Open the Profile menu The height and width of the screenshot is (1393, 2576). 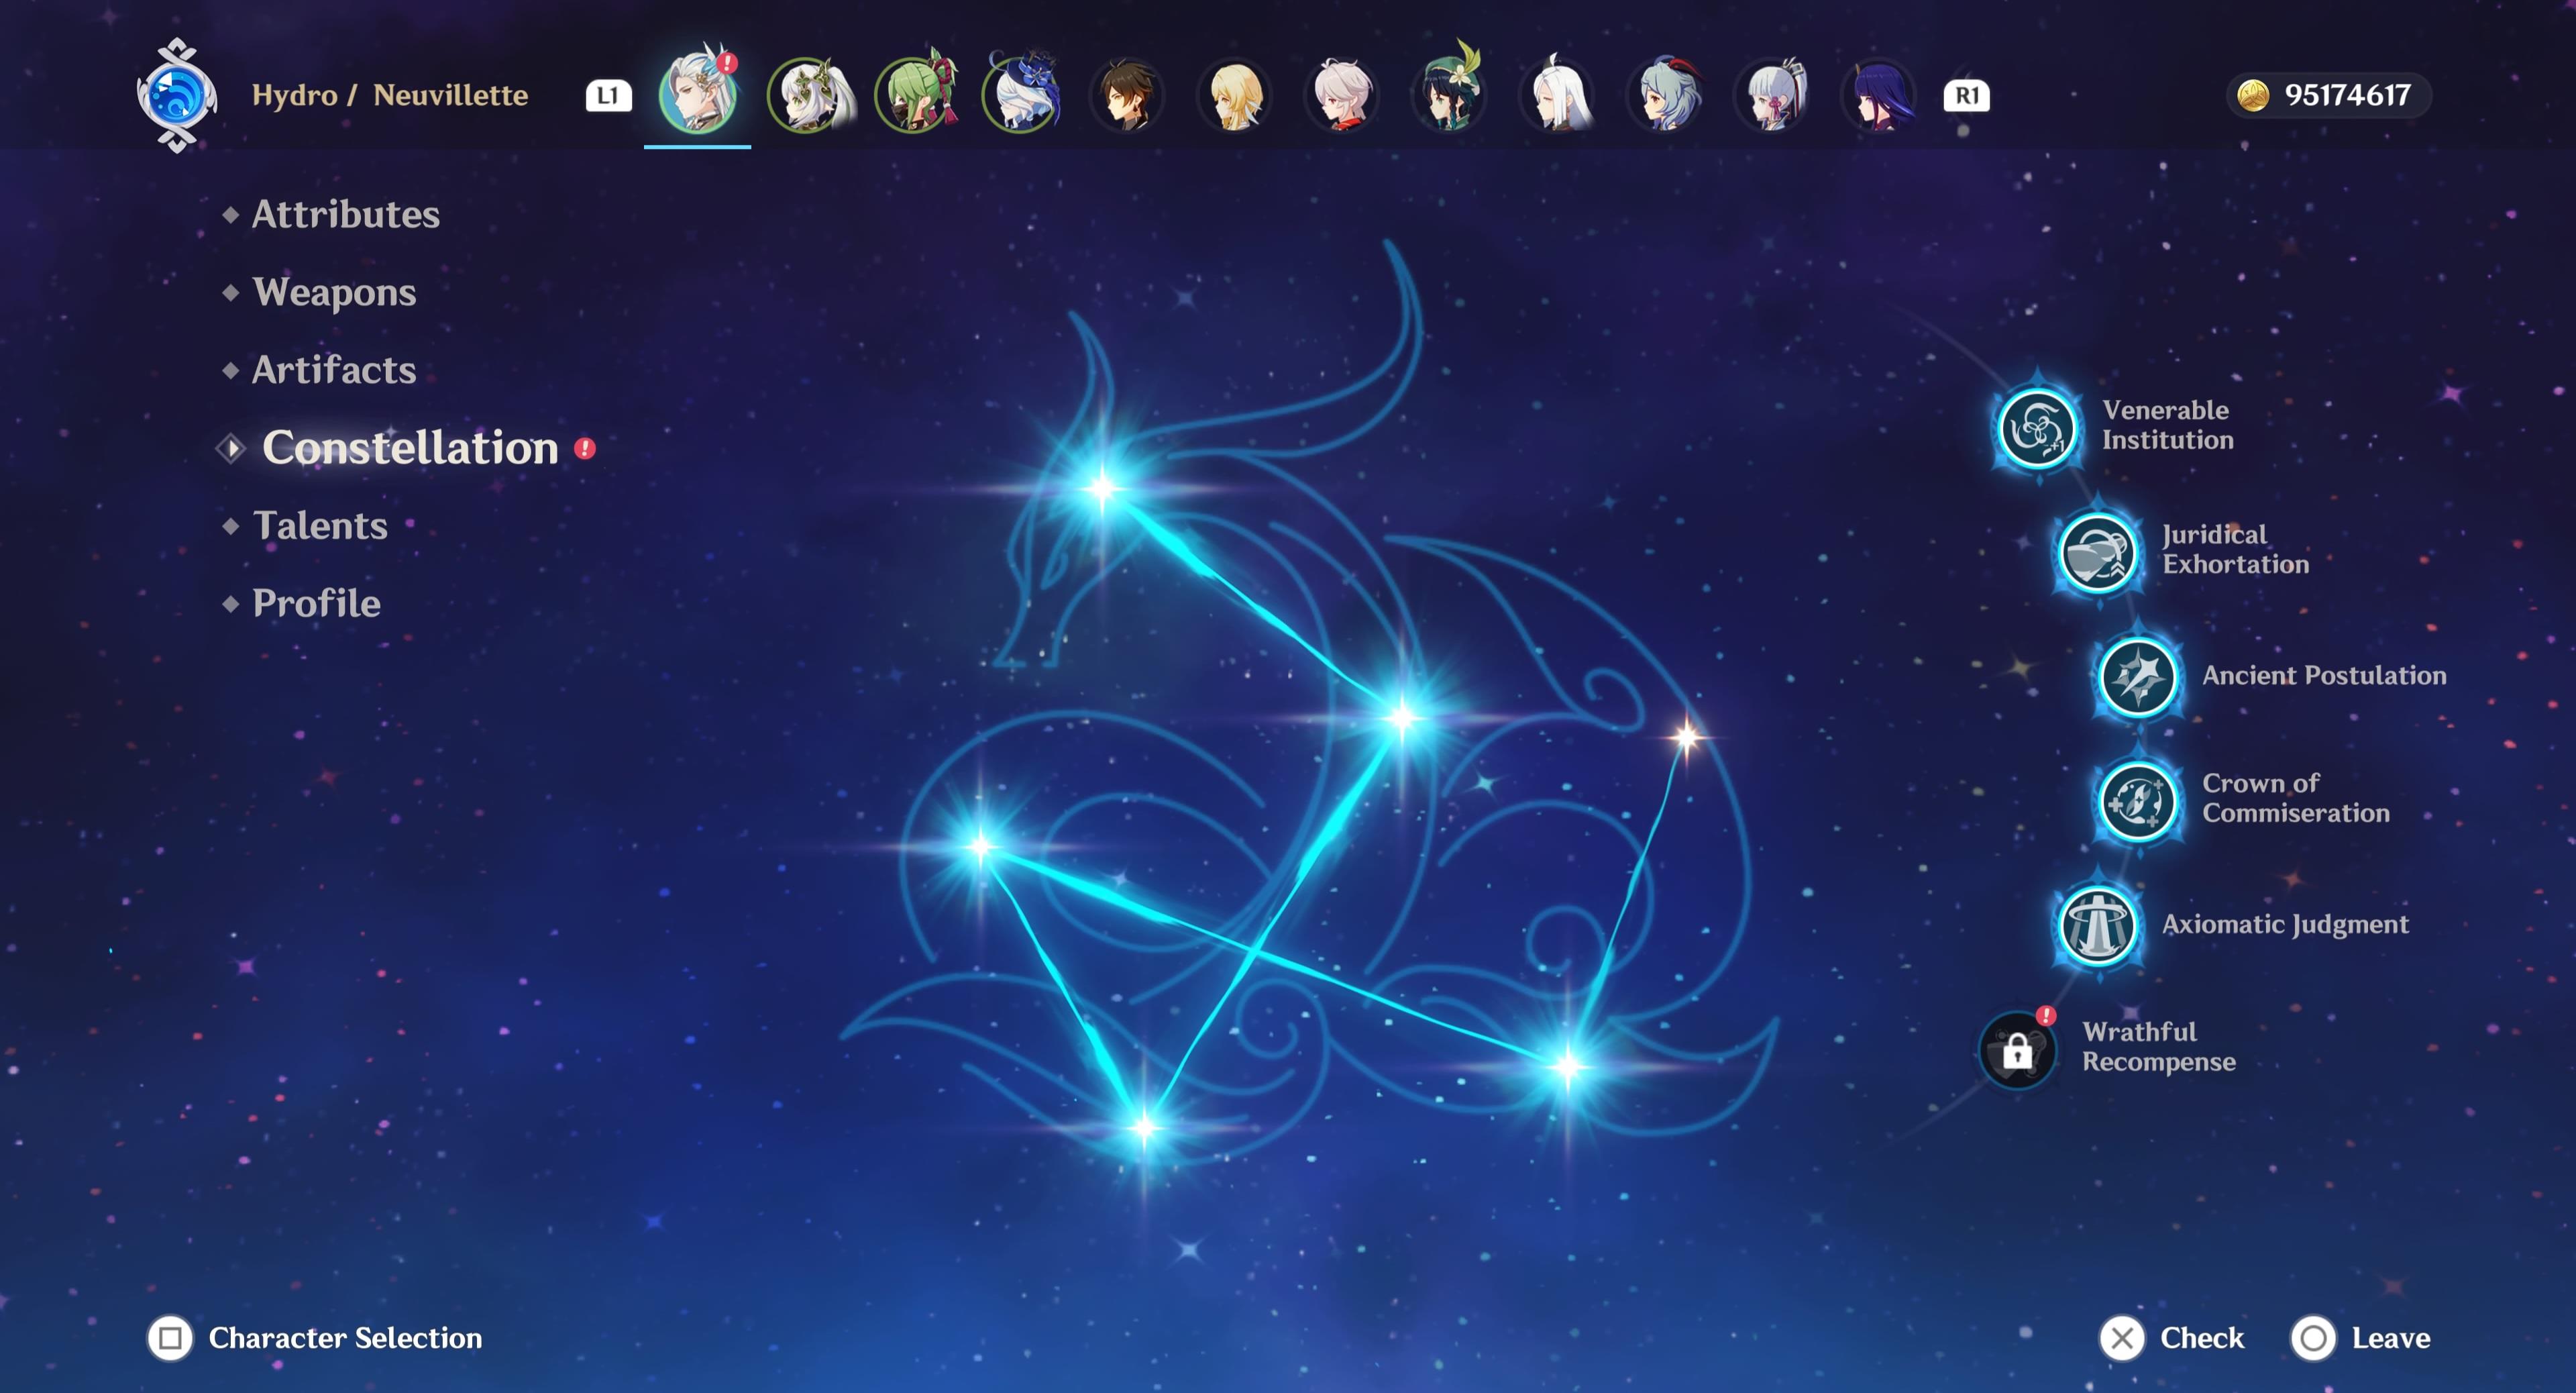tap(316, 603)
